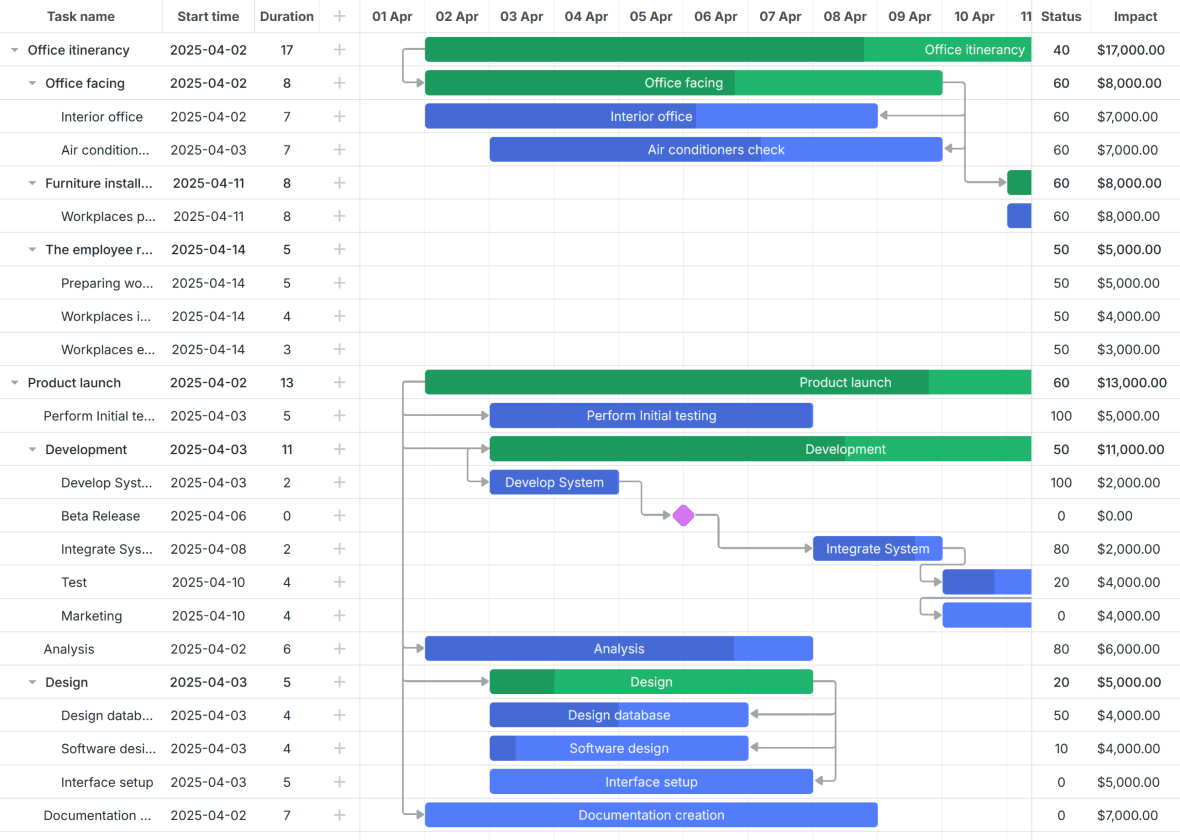Collapse the Furniture install group
The image size is (1180, 840).
[31, 183]
